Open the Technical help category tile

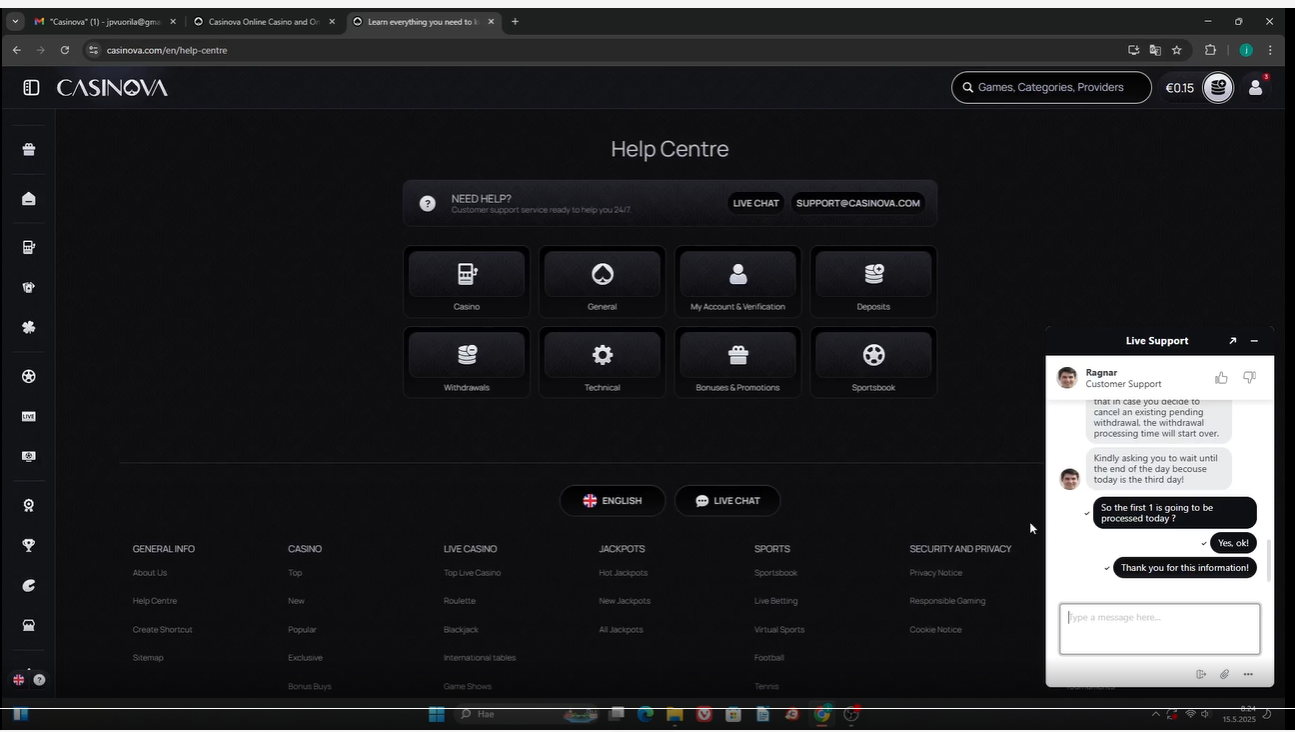pyautogui.click(x=602, y=362)
